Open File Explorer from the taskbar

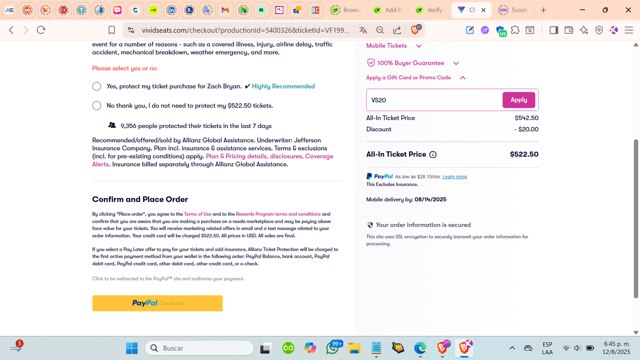point(354,348)
